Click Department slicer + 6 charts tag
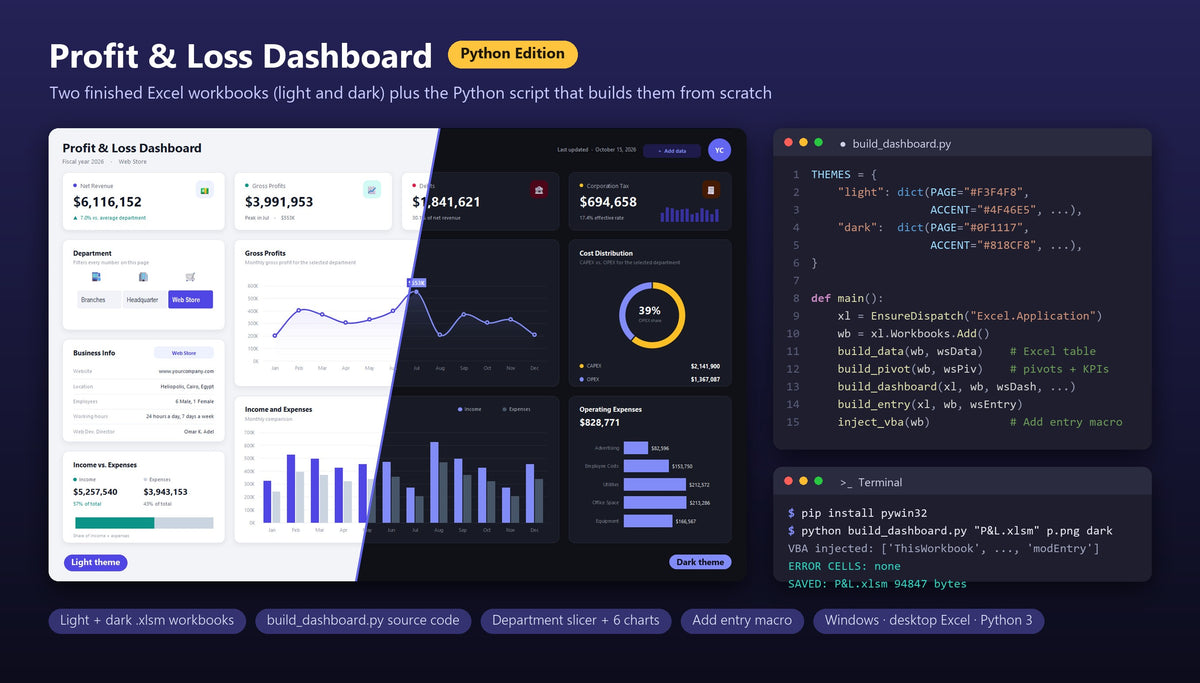The width and height of the screenshot is (1200, 683). click(576, 620)
